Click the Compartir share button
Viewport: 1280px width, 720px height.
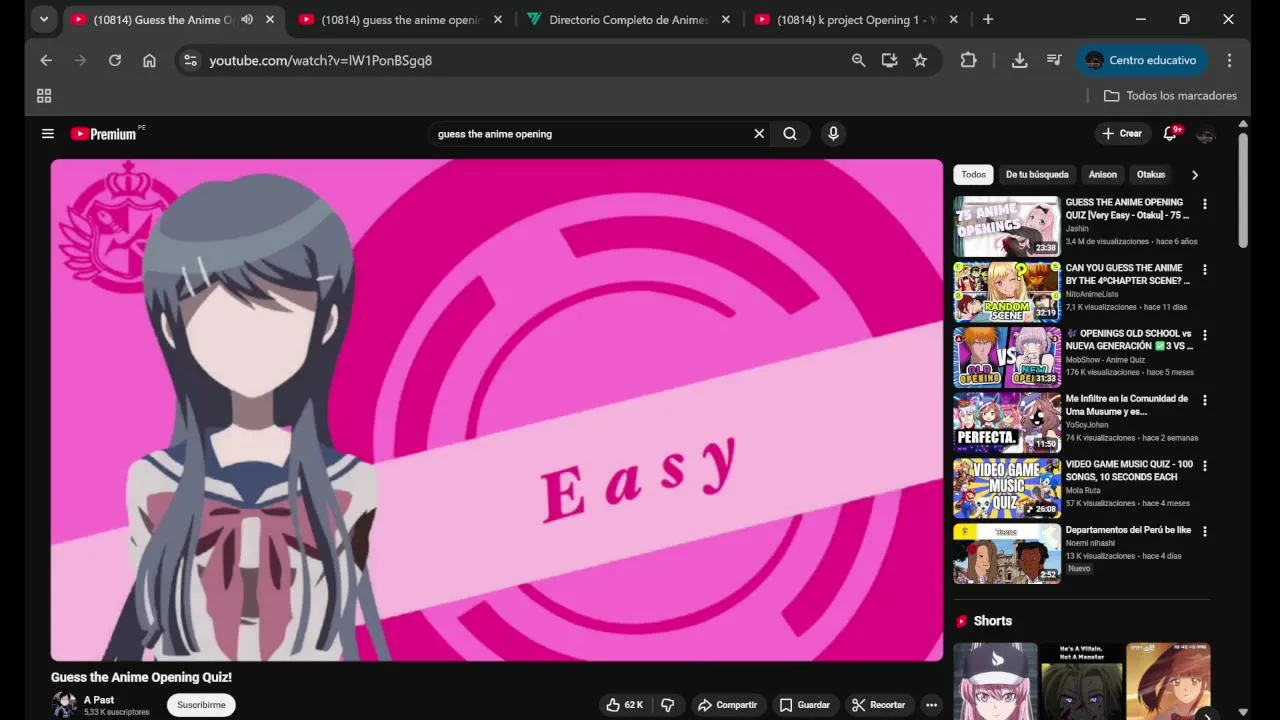tap(727, 705)
